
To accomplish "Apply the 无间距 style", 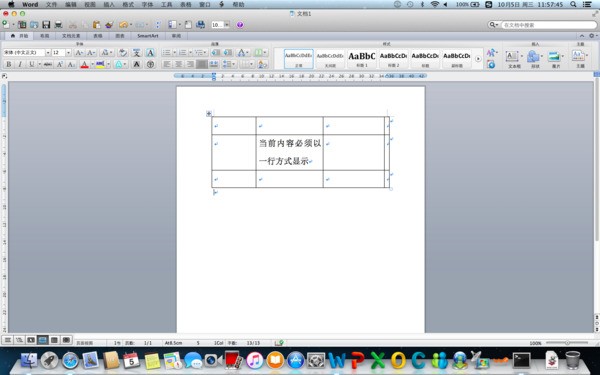I will [330, 59].
